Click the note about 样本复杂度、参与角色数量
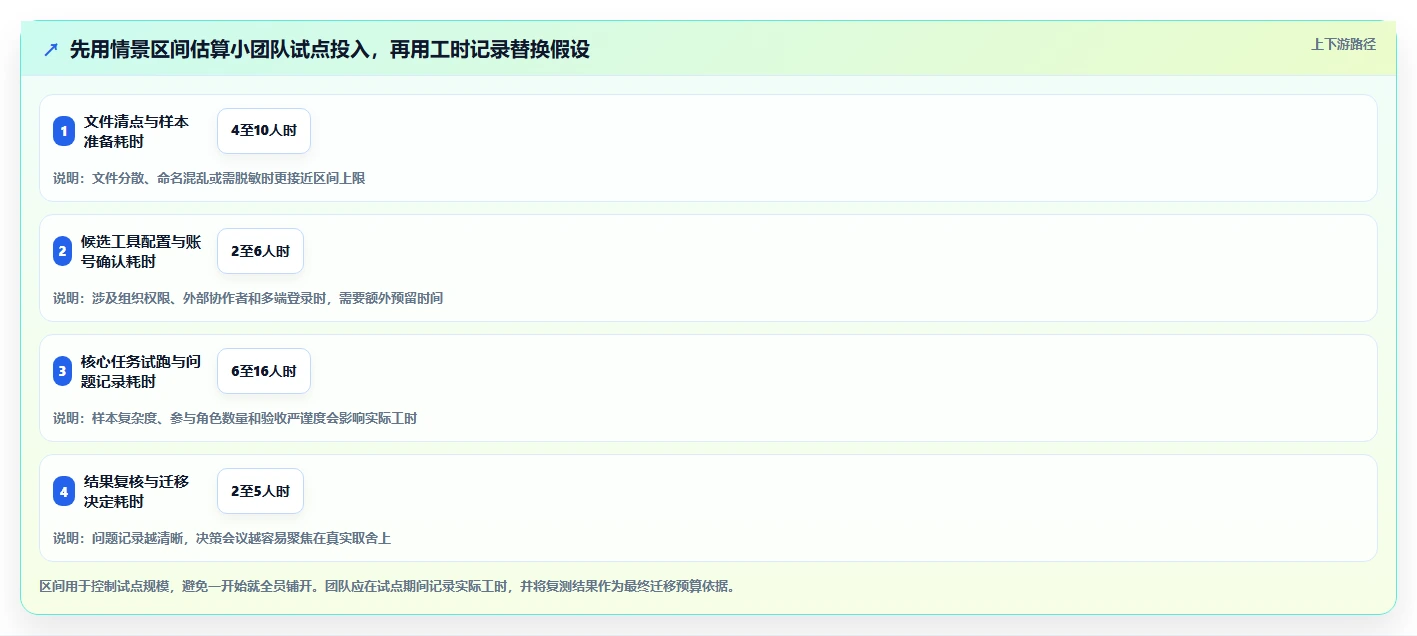Viewport: 1417px width, 636px height. point(235,418)
